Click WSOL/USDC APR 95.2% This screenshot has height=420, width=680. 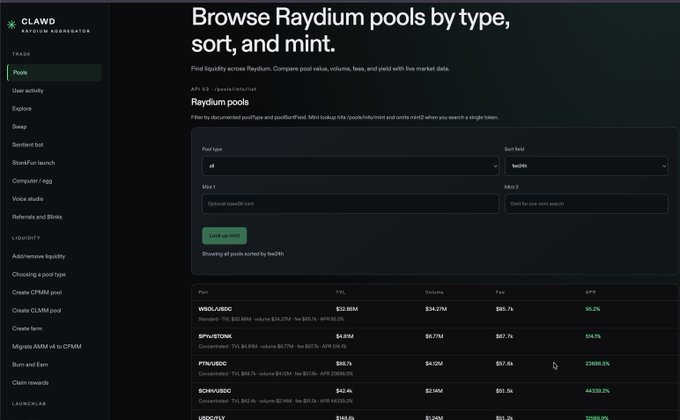pyautogui.click(x=592, y=309)
